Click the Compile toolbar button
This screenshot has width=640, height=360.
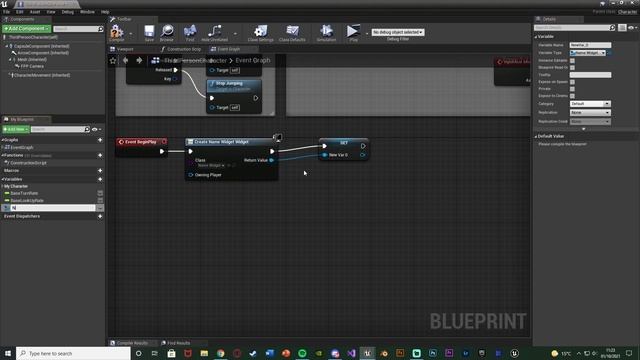(117, 33)
